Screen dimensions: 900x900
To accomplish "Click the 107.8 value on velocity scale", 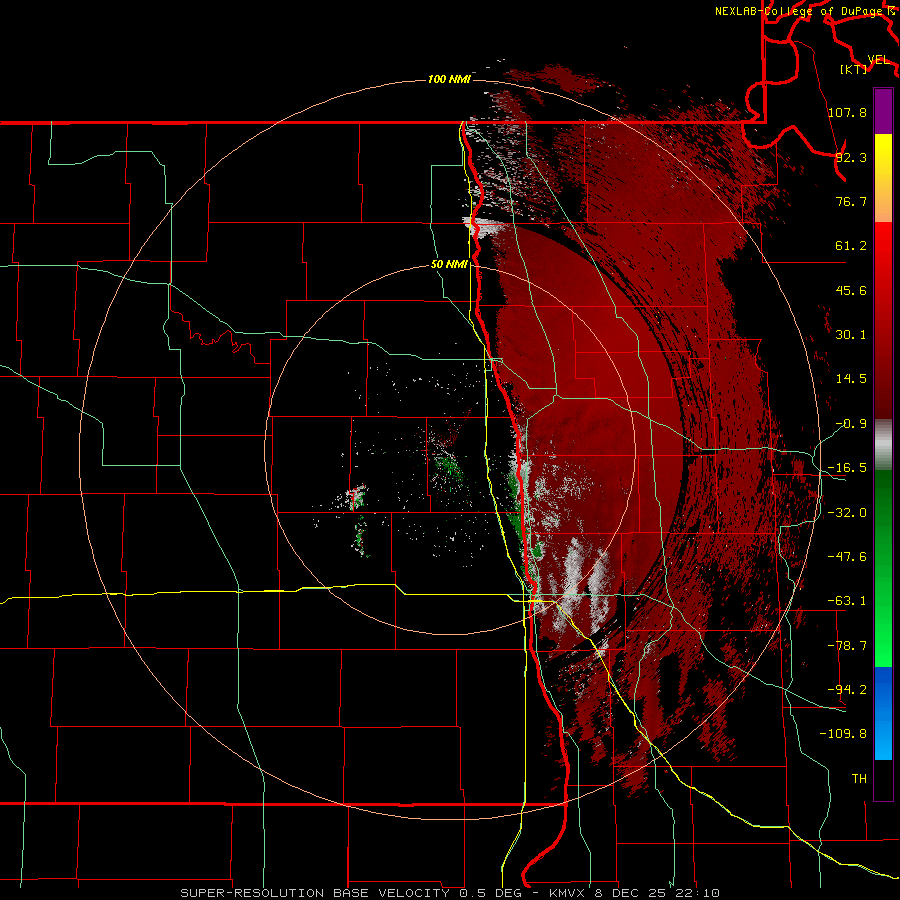I will point(847,112).
